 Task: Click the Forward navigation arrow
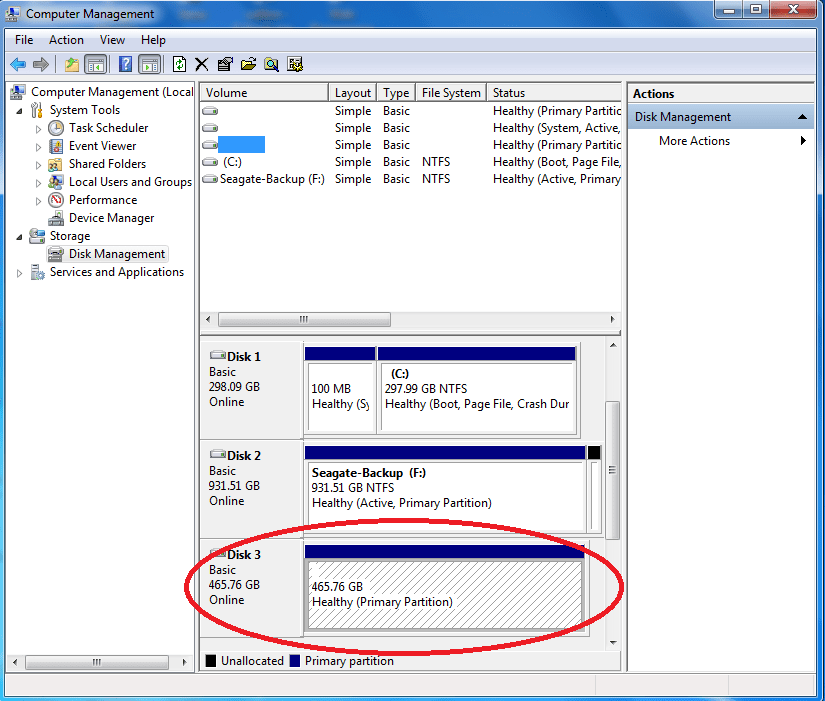click(40, 64)
